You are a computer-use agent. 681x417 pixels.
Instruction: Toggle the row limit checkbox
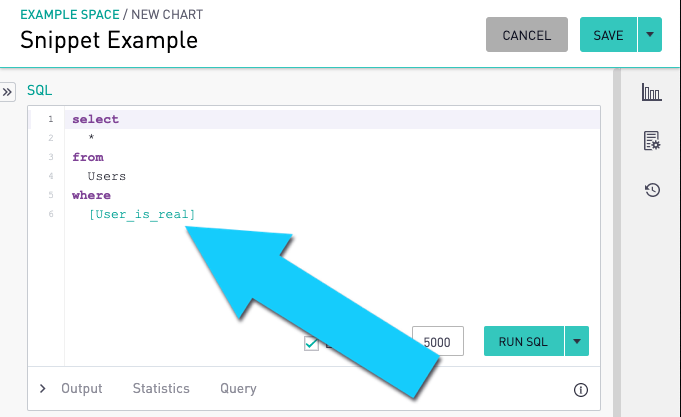click(x=312, y=343)
